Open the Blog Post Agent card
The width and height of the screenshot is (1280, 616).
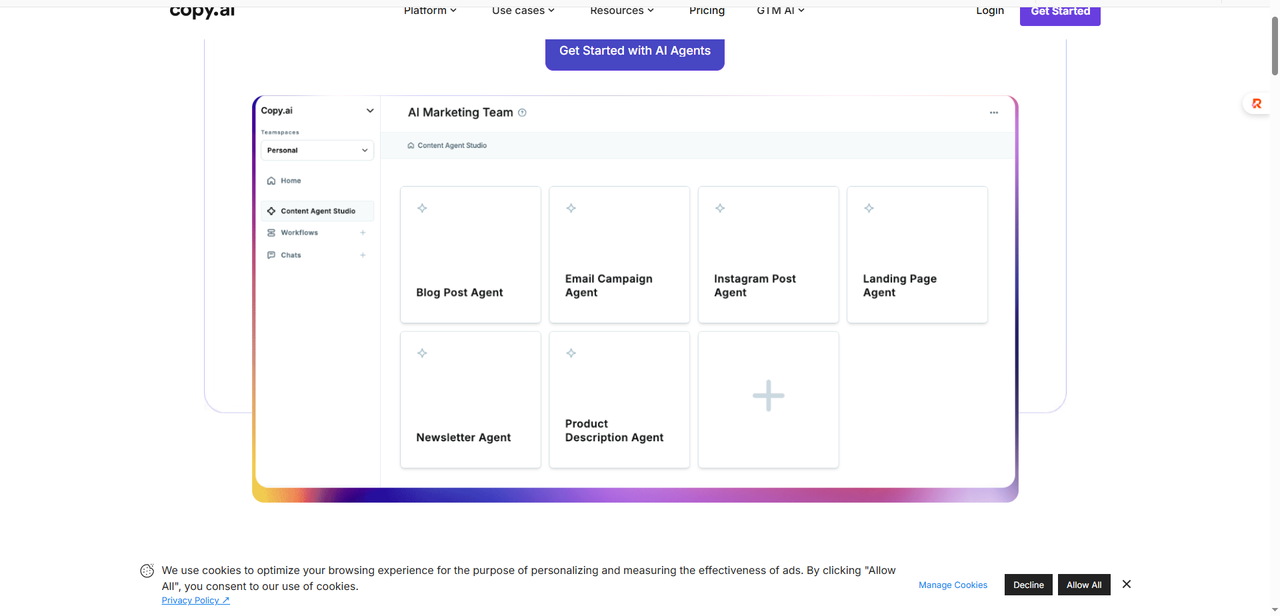471,255
